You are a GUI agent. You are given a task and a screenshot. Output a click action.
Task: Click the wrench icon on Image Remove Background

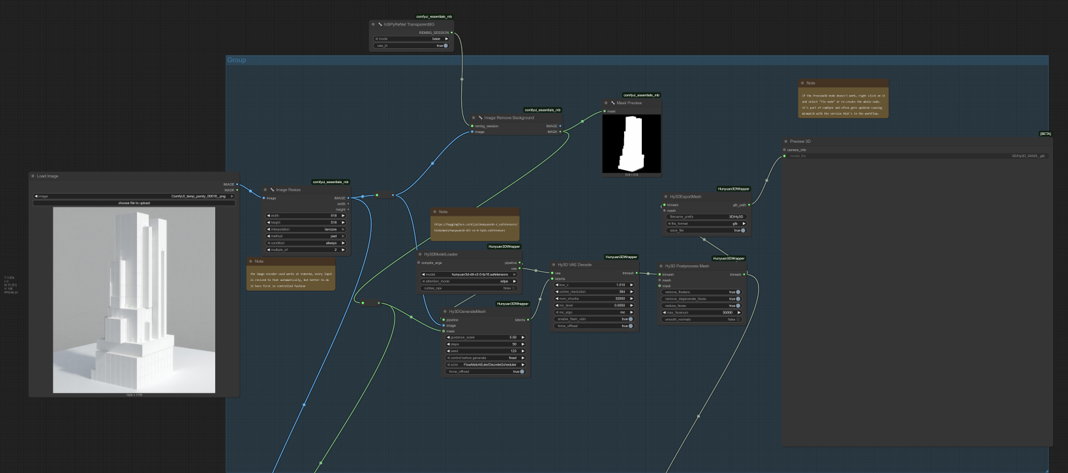click(x=480, y=117)
